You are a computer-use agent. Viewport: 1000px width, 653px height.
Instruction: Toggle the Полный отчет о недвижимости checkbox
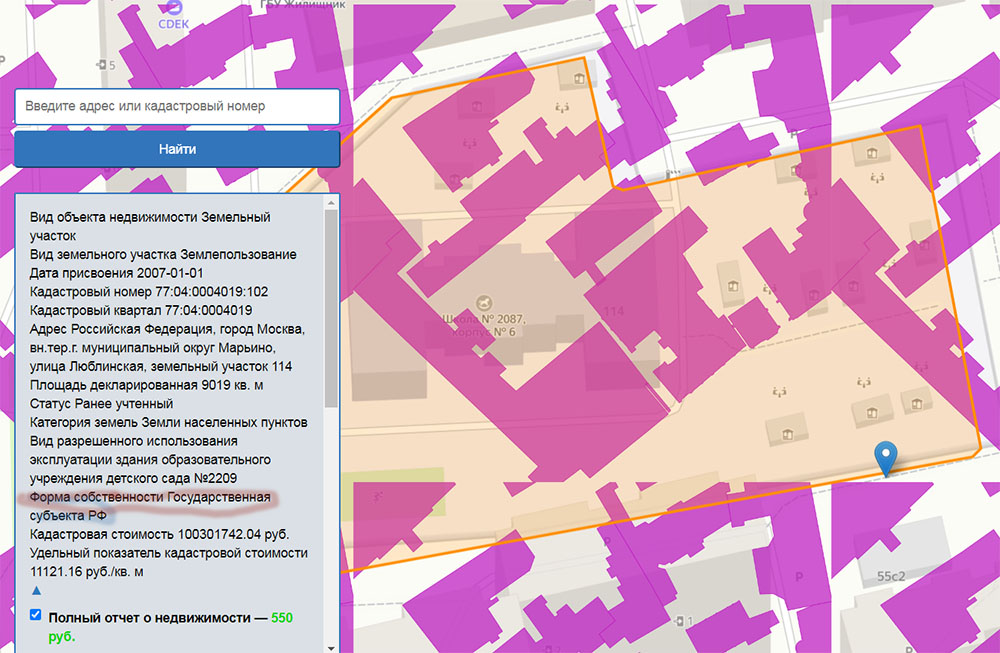click(x=36, y=615)
